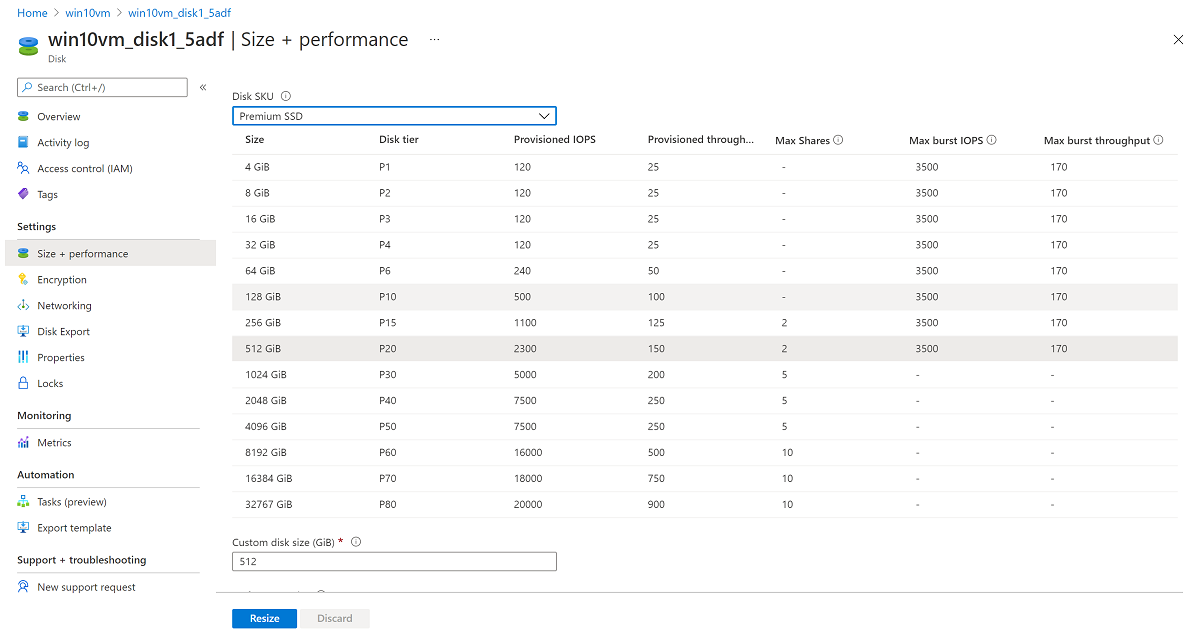
Task: Click the Custom disk size input field
Action: point(393,561)
